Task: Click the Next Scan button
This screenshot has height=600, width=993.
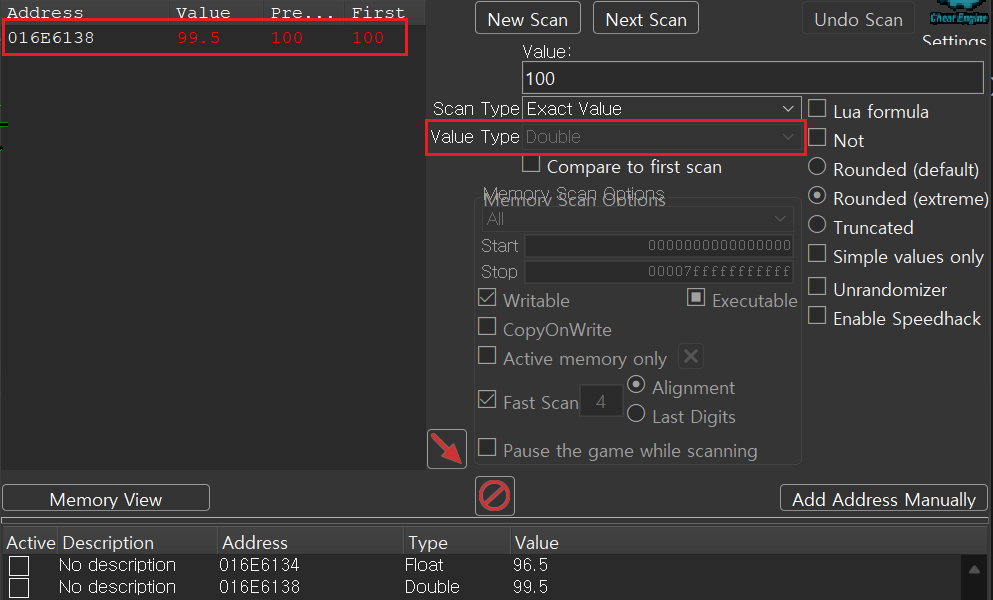Action: click(x=646, y=19)
